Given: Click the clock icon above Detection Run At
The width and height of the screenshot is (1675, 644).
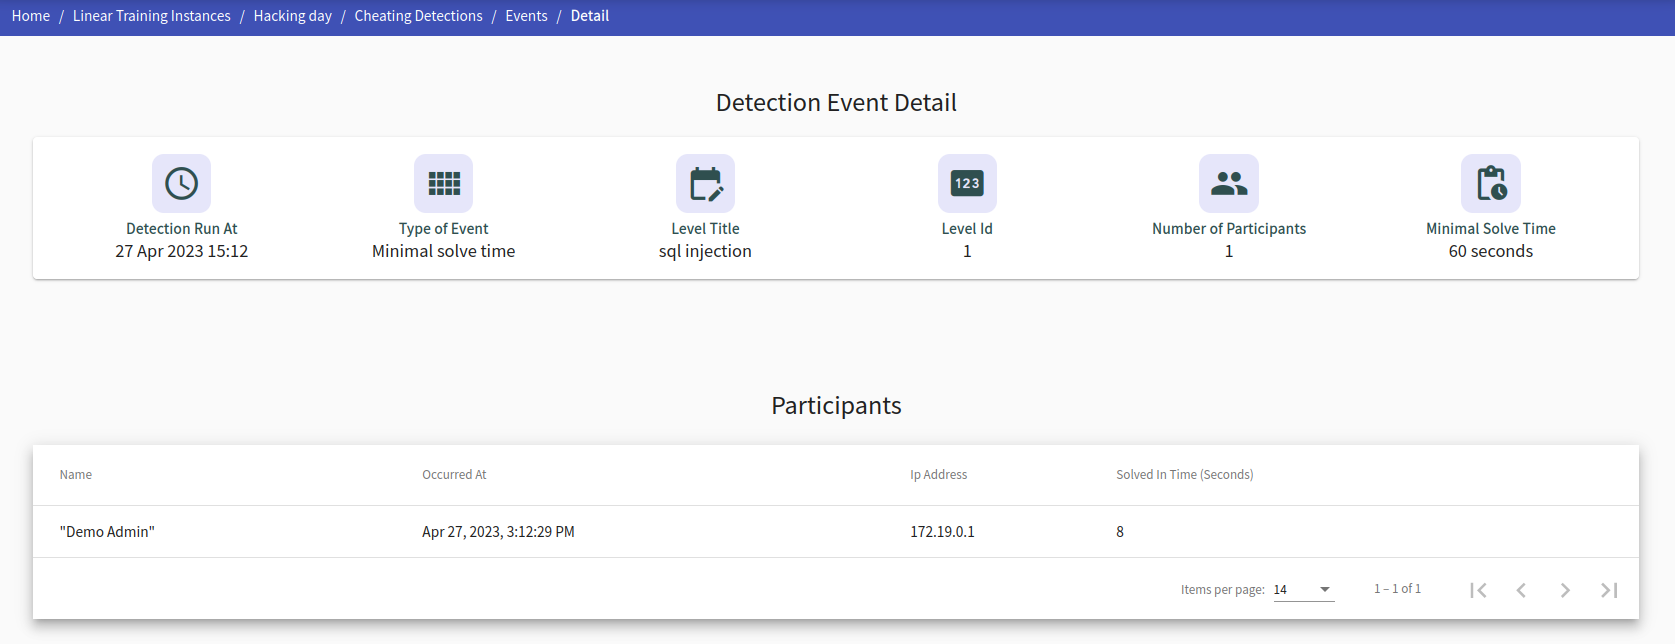Looking at the screenshot, I should click(x=181, y=183).
